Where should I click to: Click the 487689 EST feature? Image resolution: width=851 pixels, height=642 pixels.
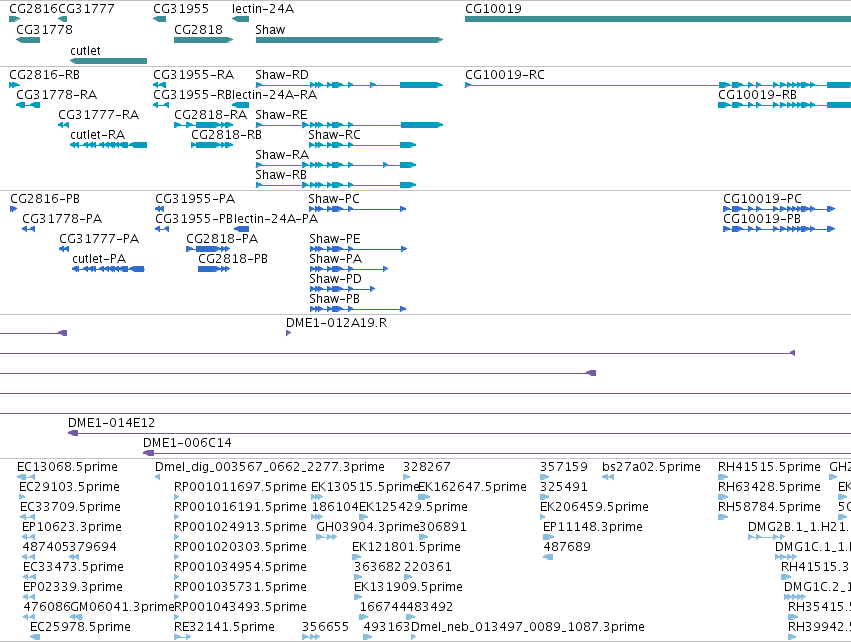pyautogui.click(x=548, y=557)
